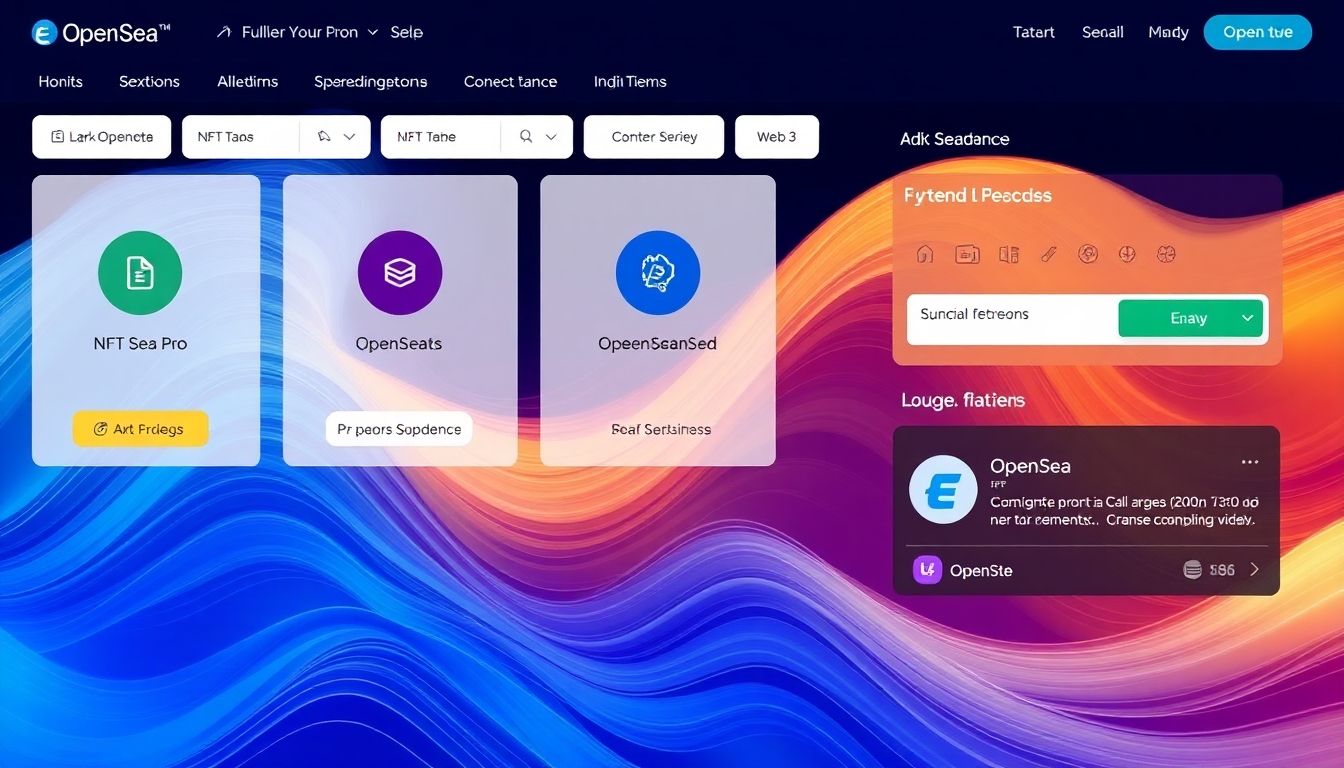The width and height of the screenshot is (1344, 768).
Task: Click the book icon in the icon row
Action: pos(1009,255)
